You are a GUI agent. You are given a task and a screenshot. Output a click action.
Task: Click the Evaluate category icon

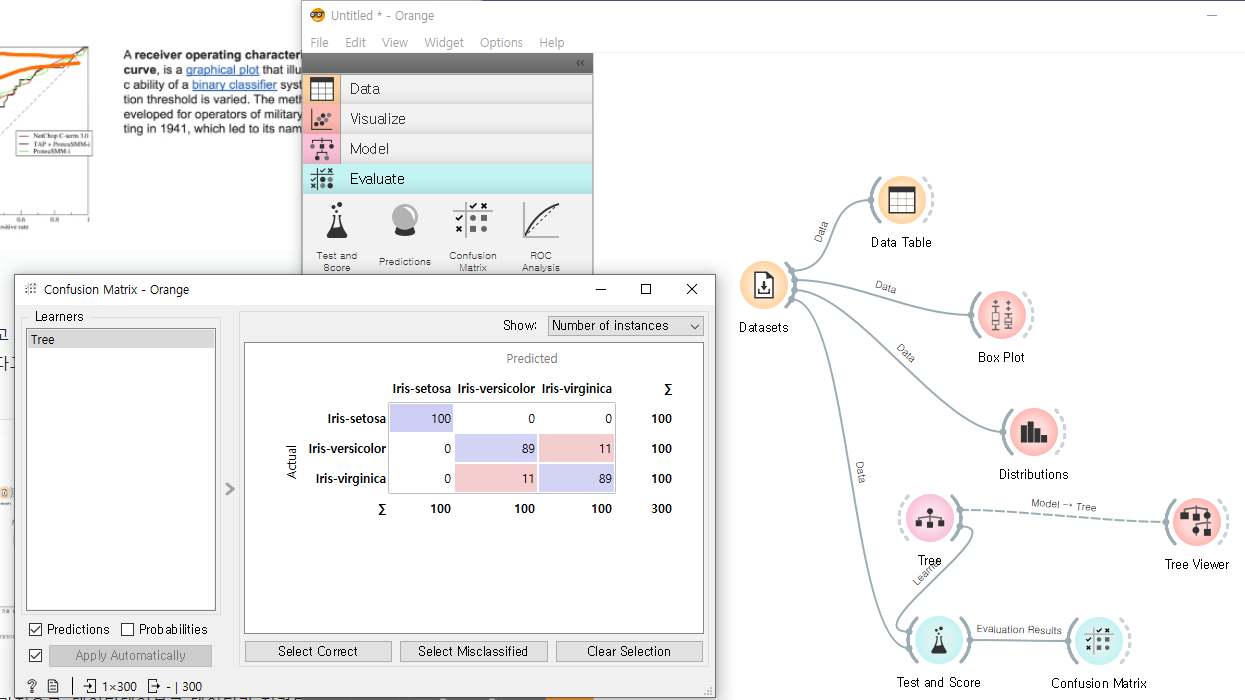321,179
